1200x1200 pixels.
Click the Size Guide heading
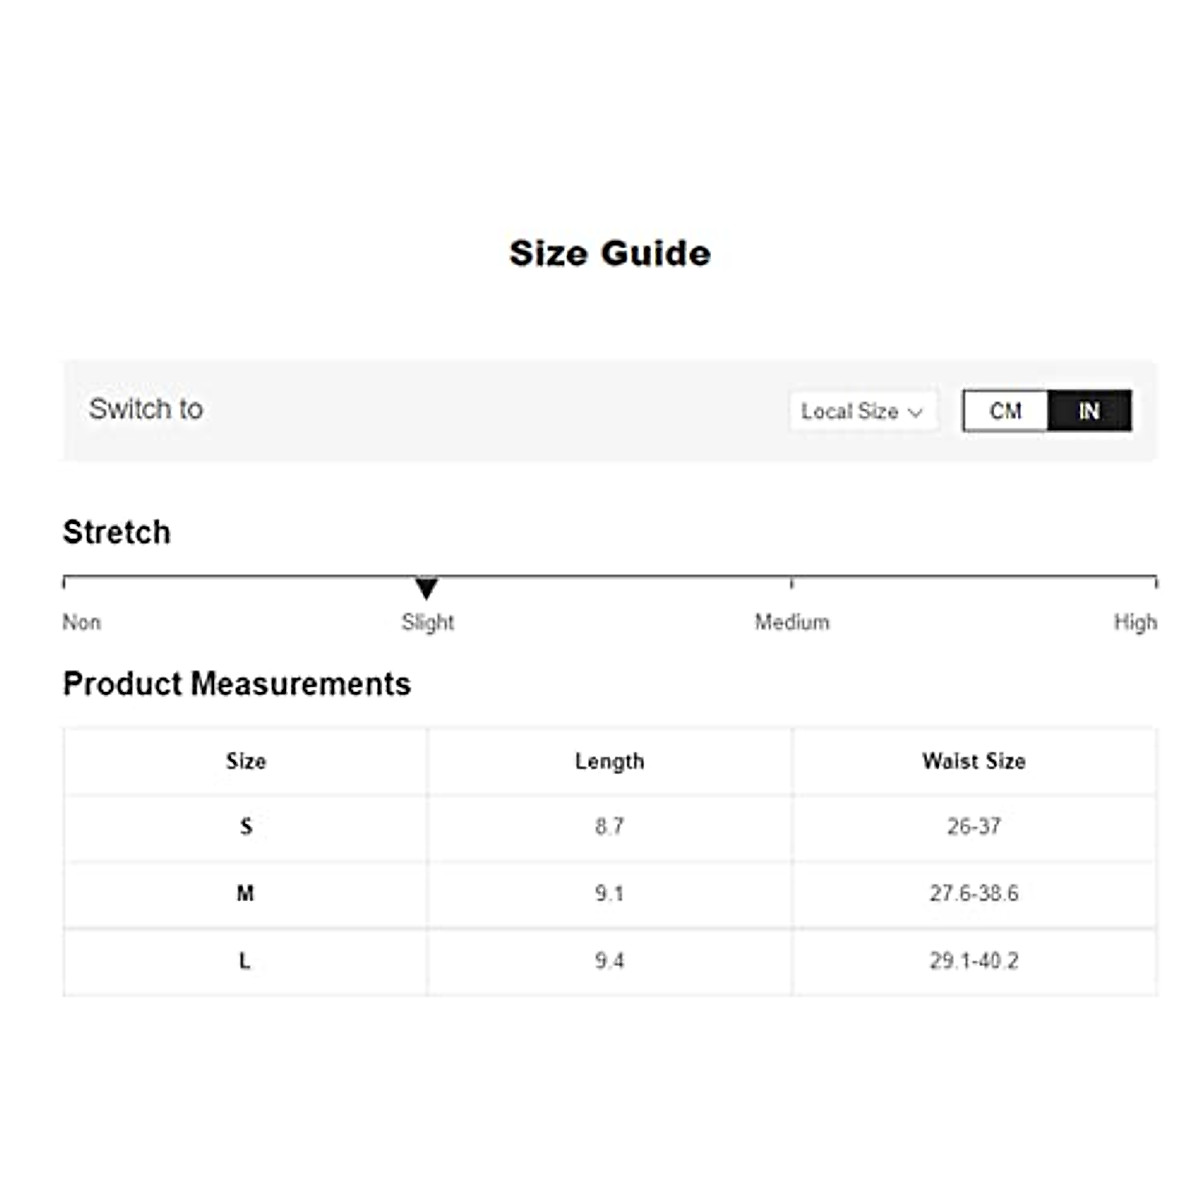(609, 253)
